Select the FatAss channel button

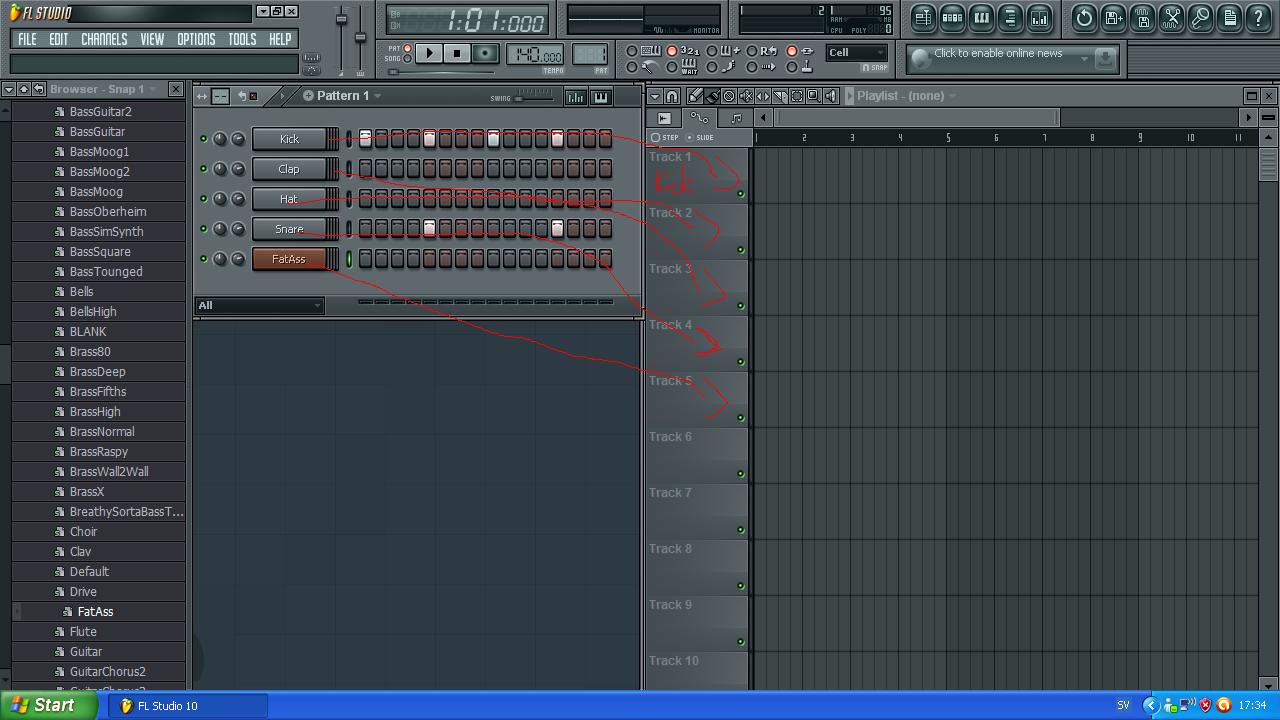click(x=289, y=259)
